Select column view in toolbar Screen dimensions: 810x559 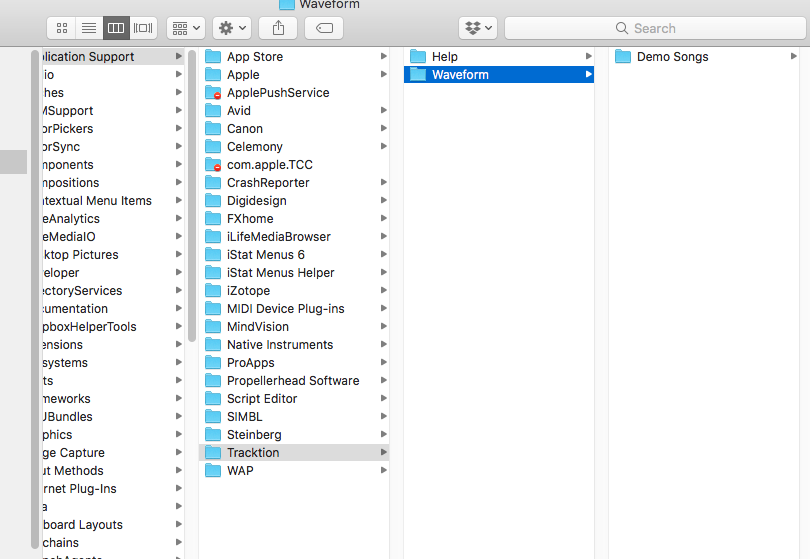(x=116, y=28)
